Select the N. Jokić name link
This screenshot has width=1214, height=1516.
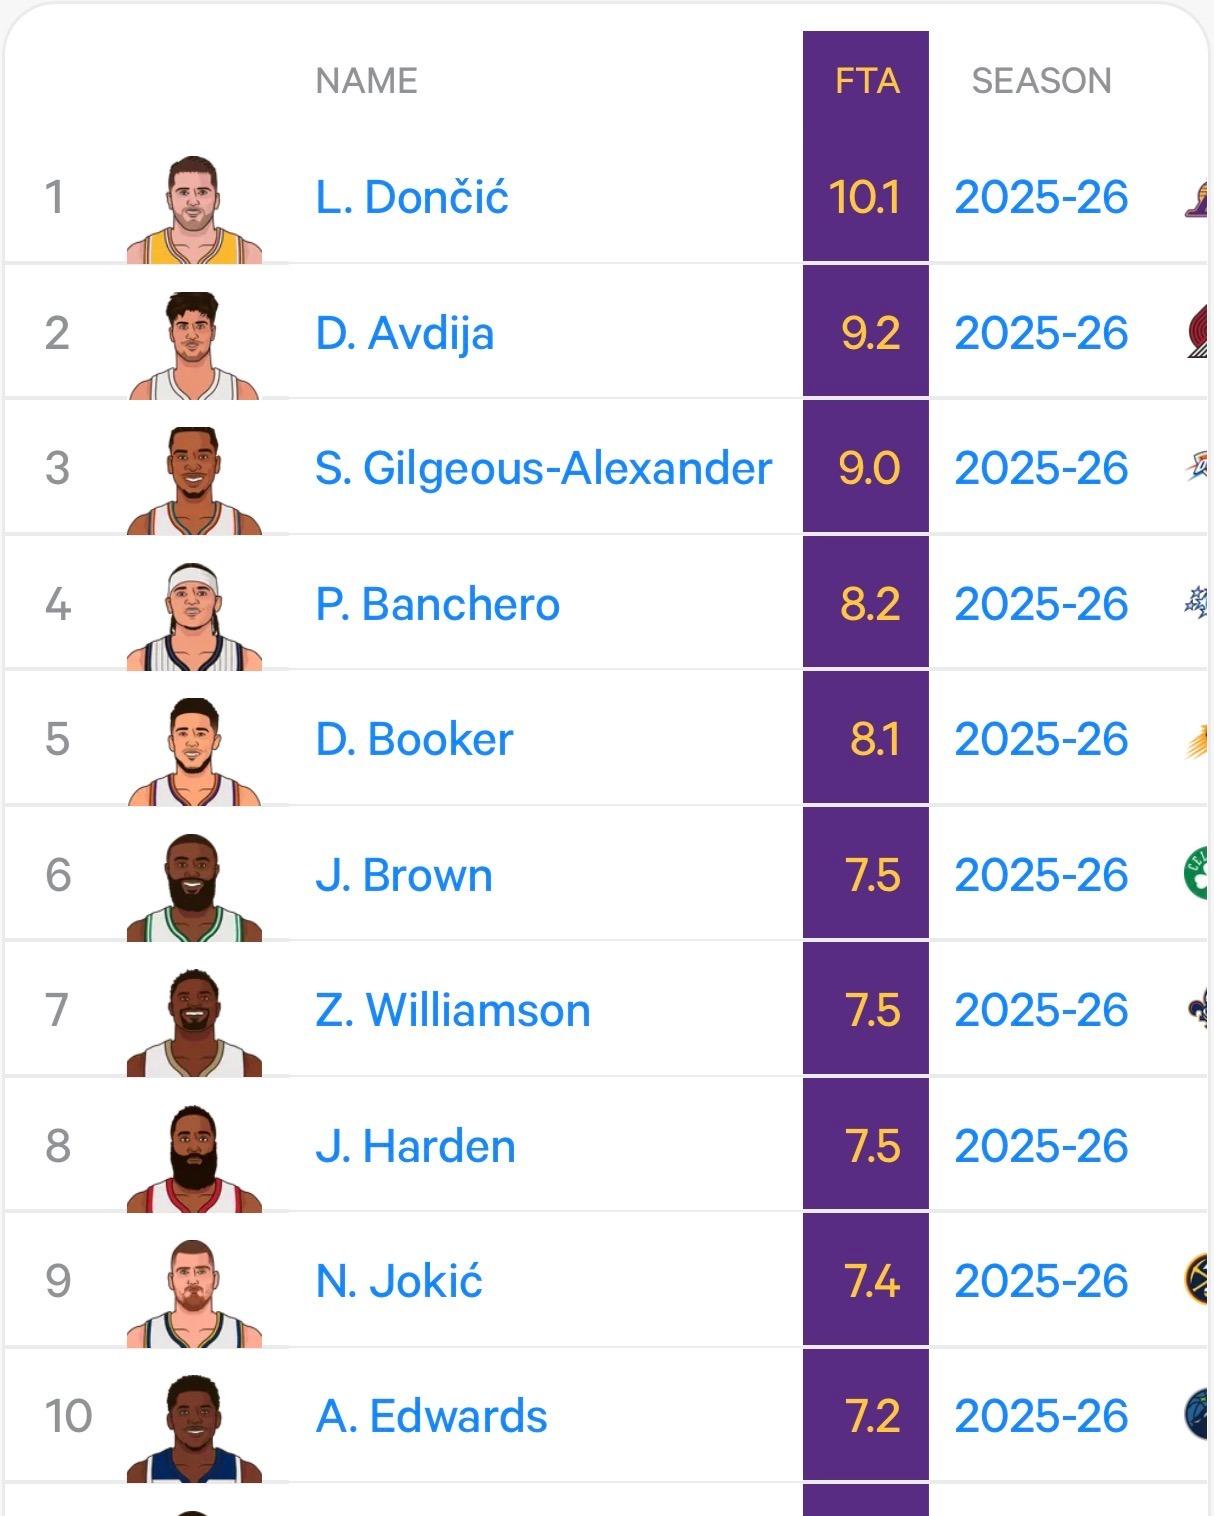pyautogui.click(x=398, y=1281)
